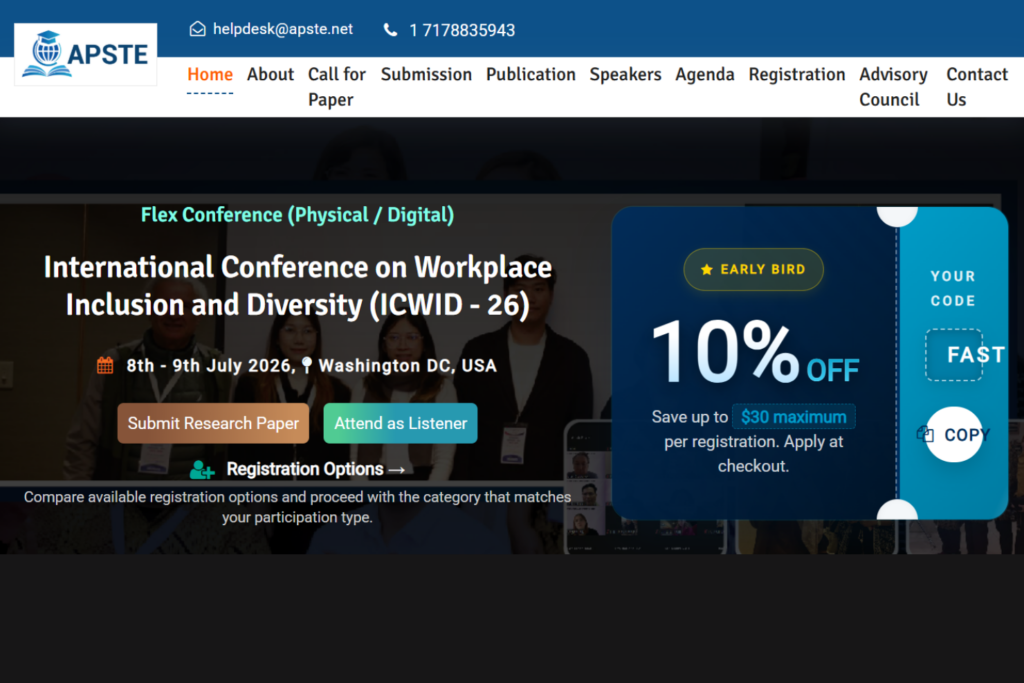Go to Contact Us
The width and height of the screenshot is (1024, 683).
[977, 87]
